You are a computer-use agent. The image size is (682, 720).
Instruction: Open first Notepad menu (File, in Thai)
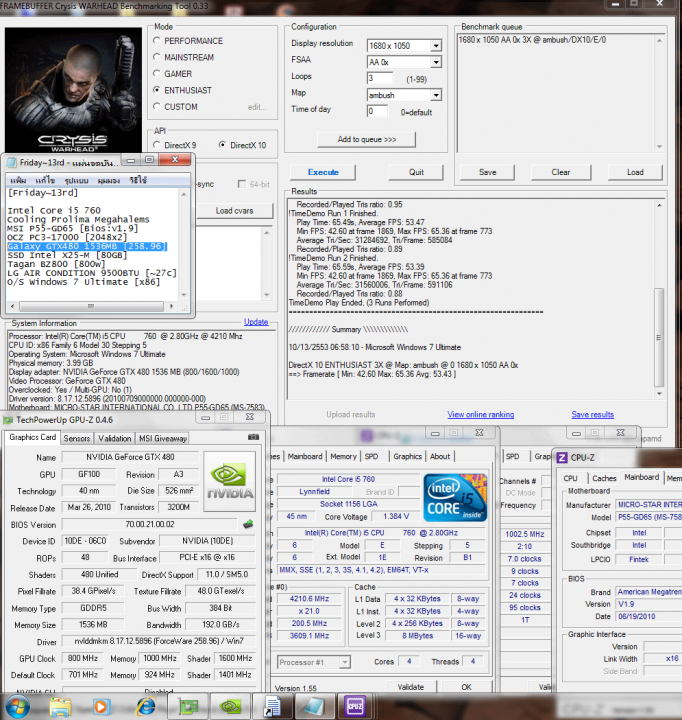click(x=18, y=180)
